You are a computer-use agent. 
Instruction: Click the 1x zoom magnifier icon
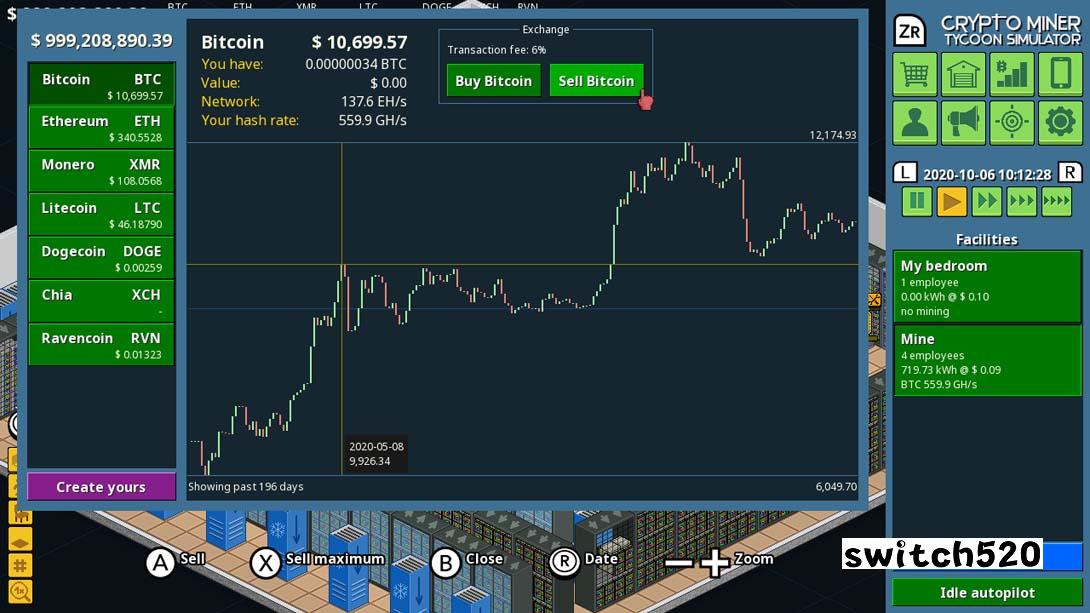(20, 590)
